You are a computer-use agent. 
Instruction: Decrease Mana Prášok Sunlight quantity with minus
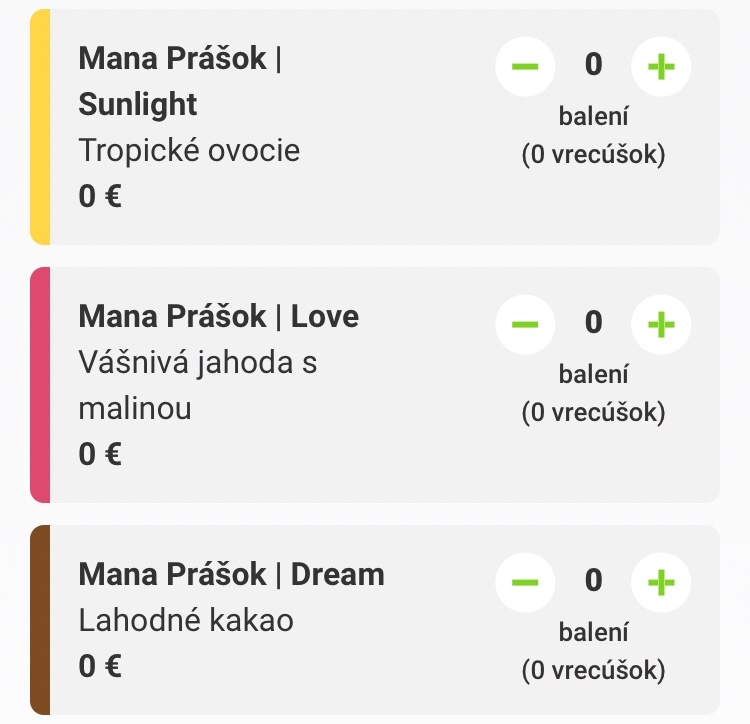click(525, 66)
